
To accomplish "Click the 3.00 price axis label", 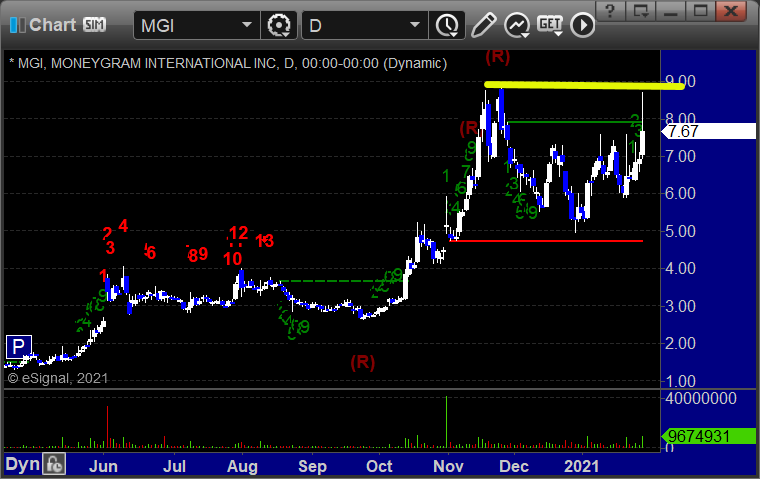I will pyautogui.click(x=681, y=306).
